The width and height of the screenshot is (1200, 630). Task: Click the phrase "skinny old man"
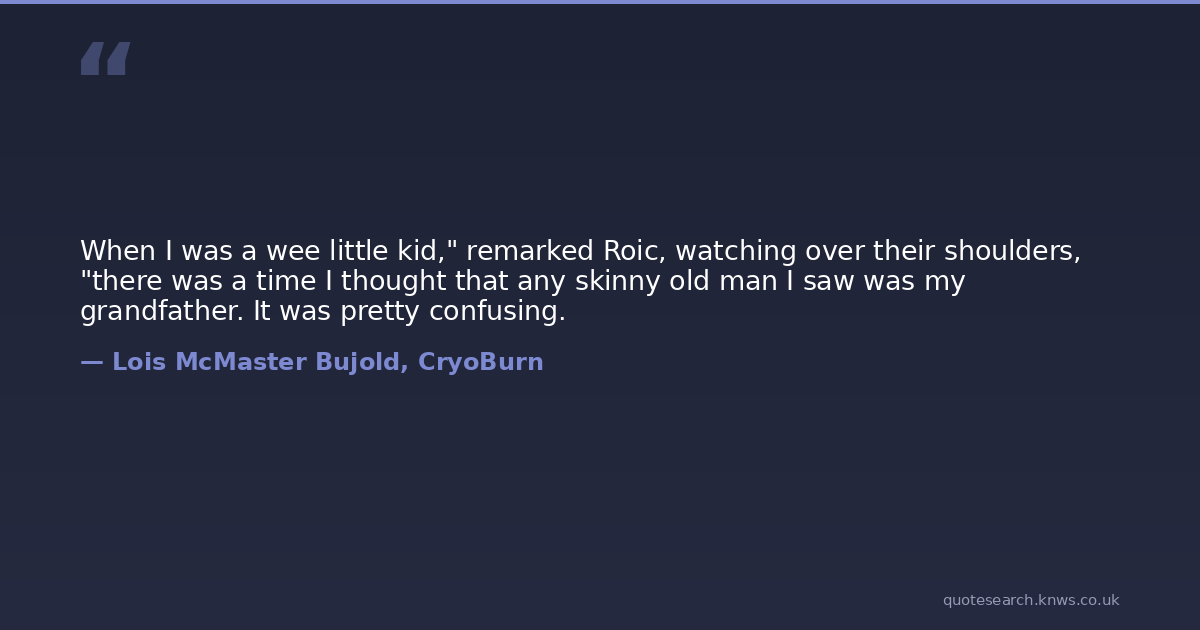pos(676,282)
